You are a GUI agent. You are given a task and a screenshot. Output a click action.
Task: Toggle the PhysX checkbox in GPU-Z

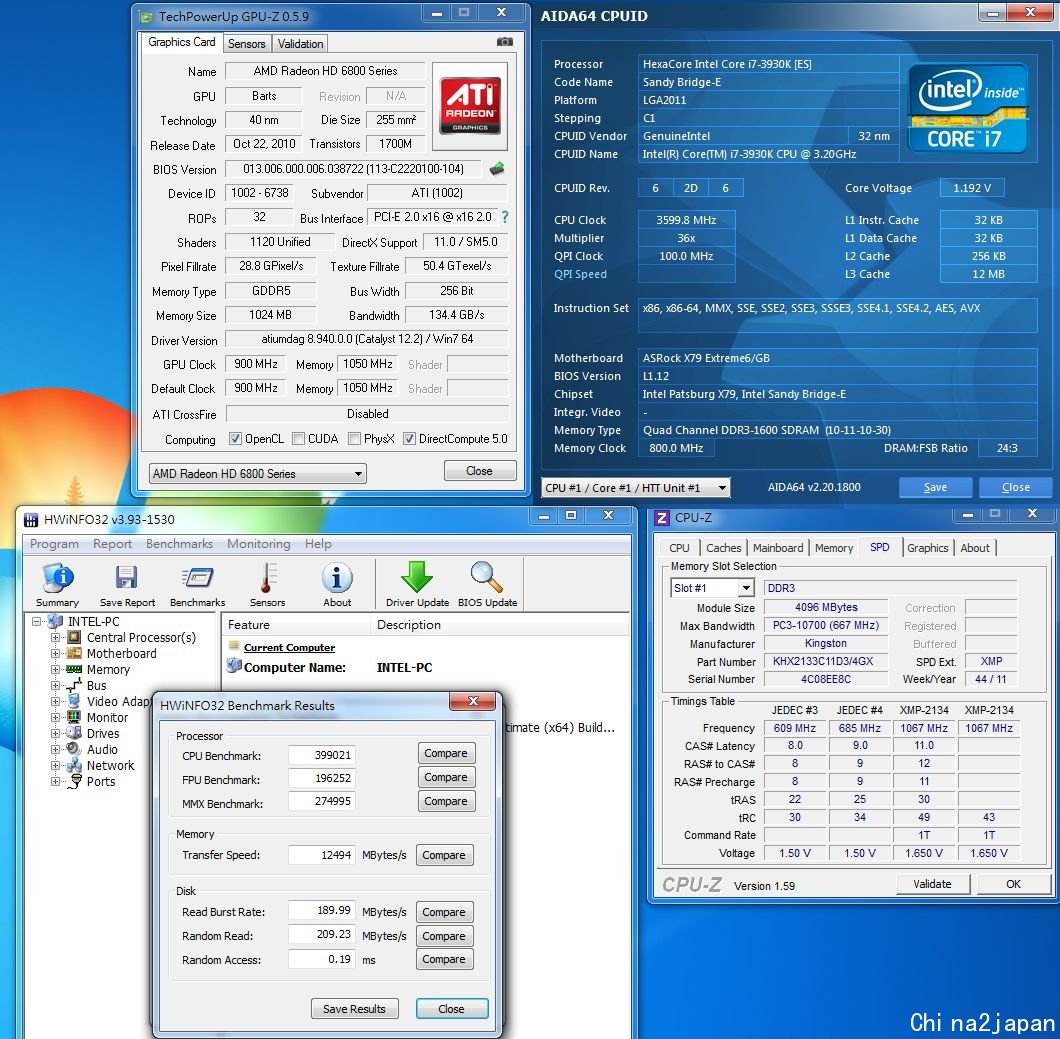(354, 439)
